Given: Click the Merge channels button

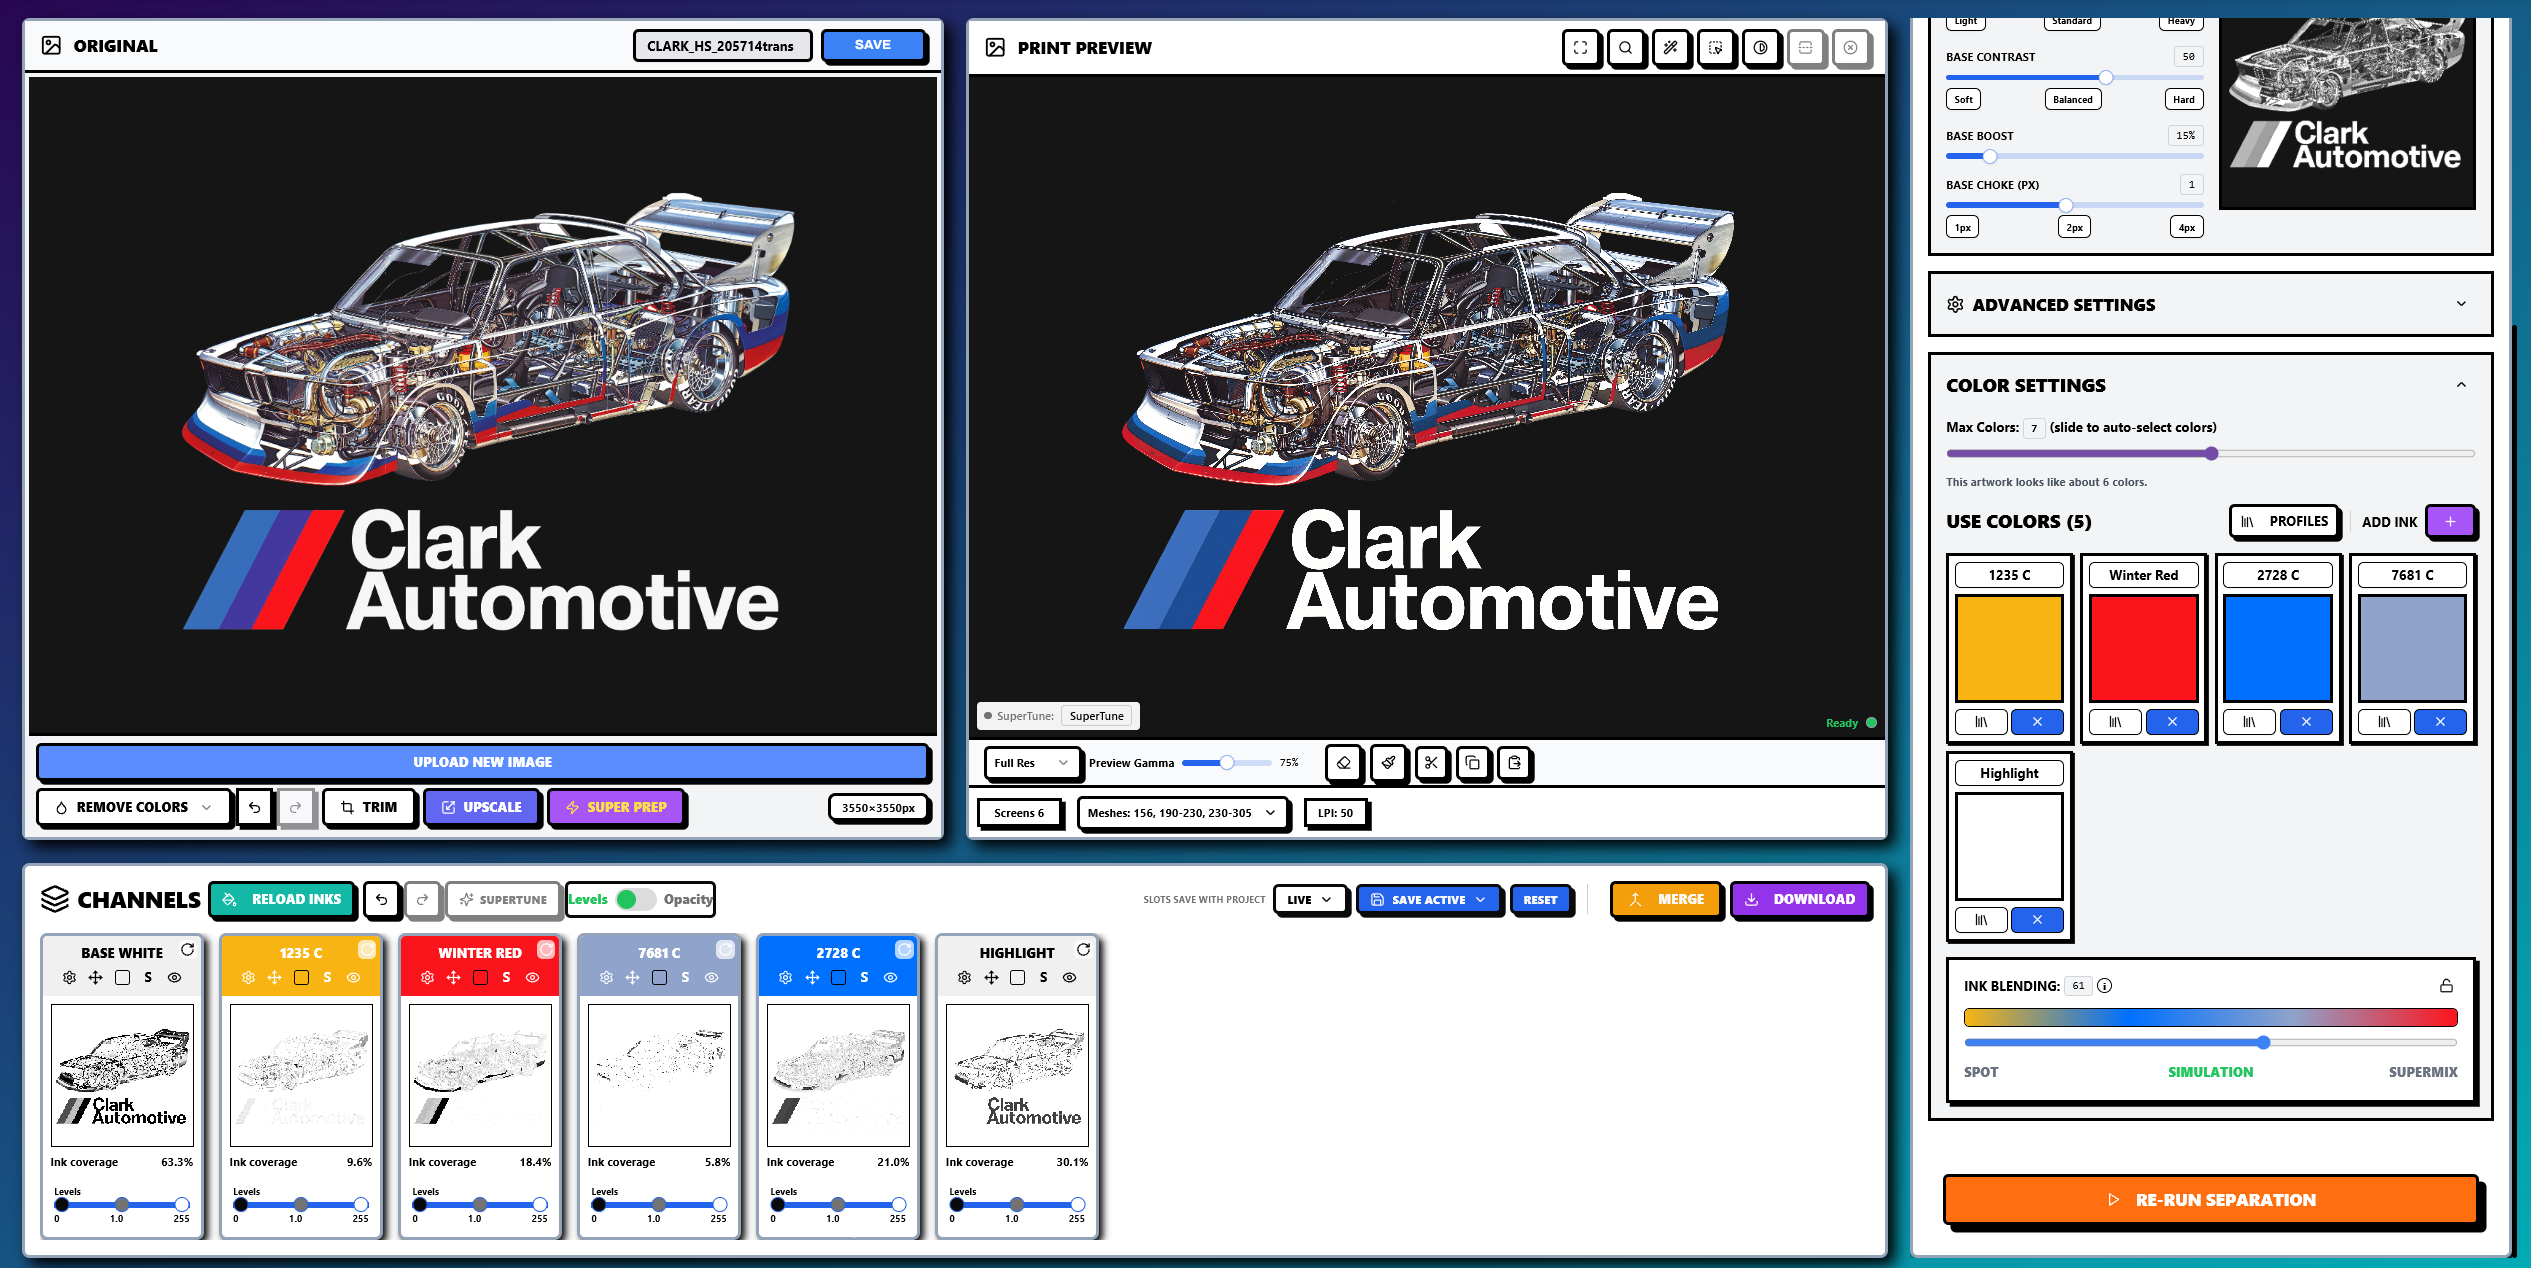Looking at the screenshot, I should click(x=1665, y=899).
